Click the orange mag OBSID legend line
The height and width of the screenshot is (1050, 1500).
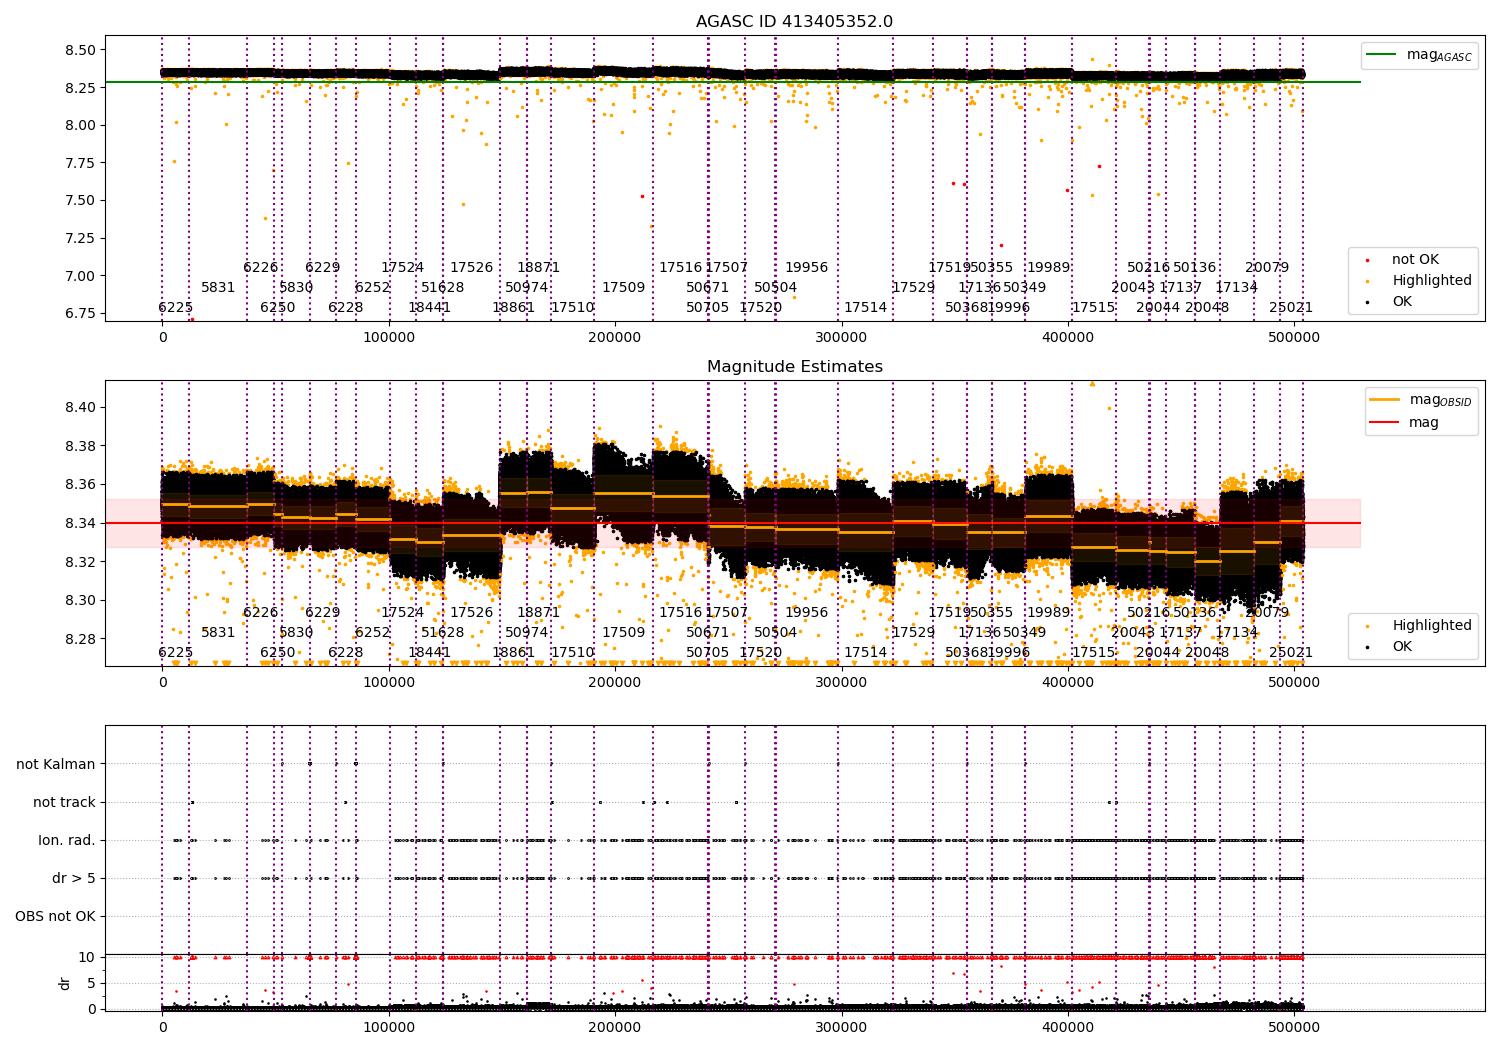[1385, 400]
